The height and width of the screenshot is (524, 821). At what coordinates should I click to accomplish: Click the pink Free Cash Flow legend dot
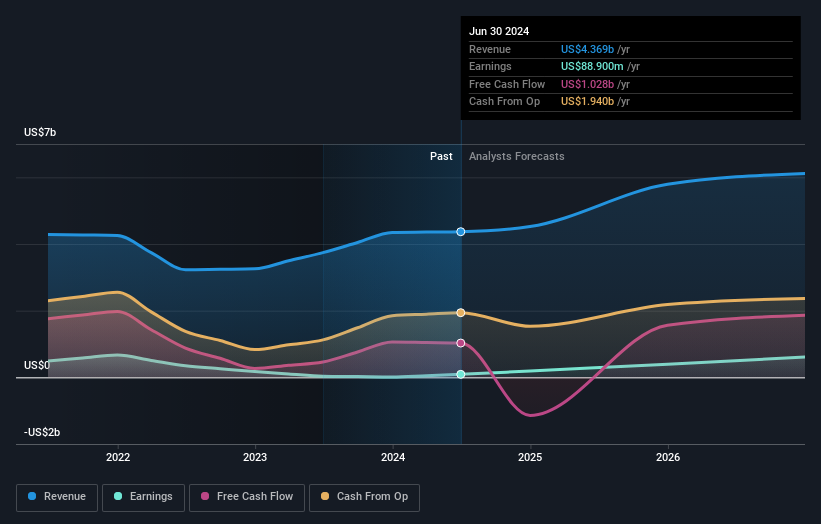[205, 496]
